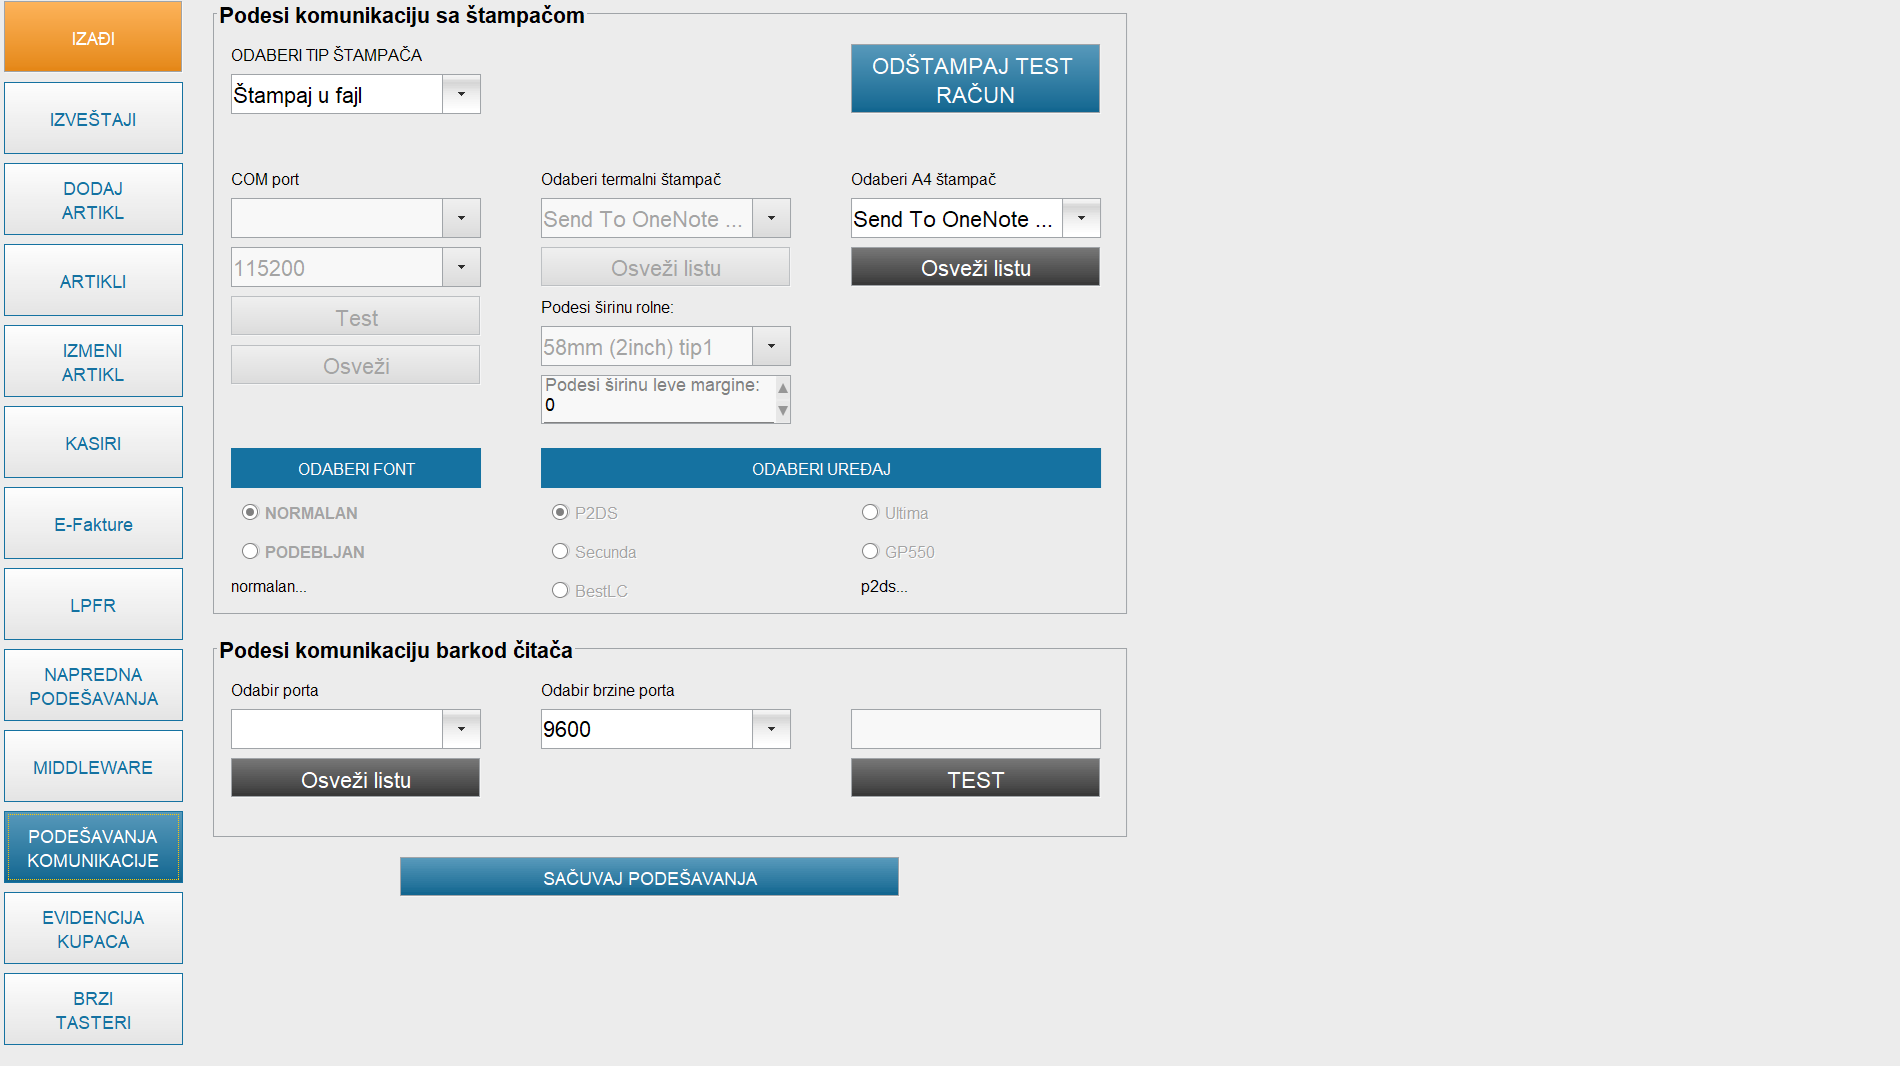Exit using the orange IZAĐI button
Viewport: 1900px width, 1066px height.
(93, 37)
